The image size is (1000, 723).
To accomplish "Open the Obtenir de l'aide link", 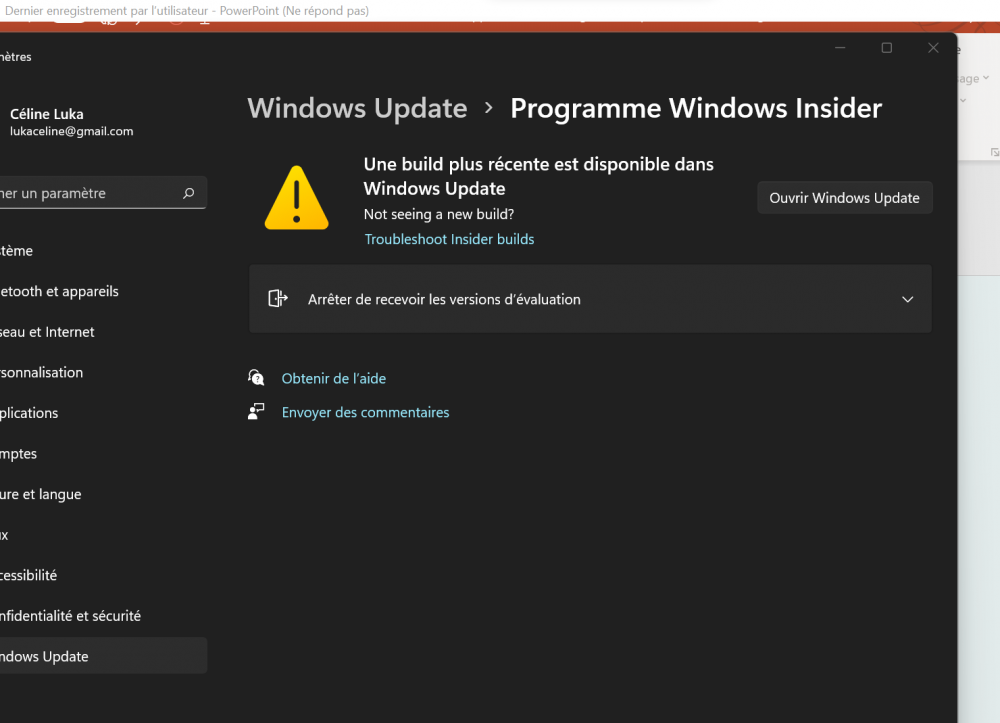I will point(333,379).
